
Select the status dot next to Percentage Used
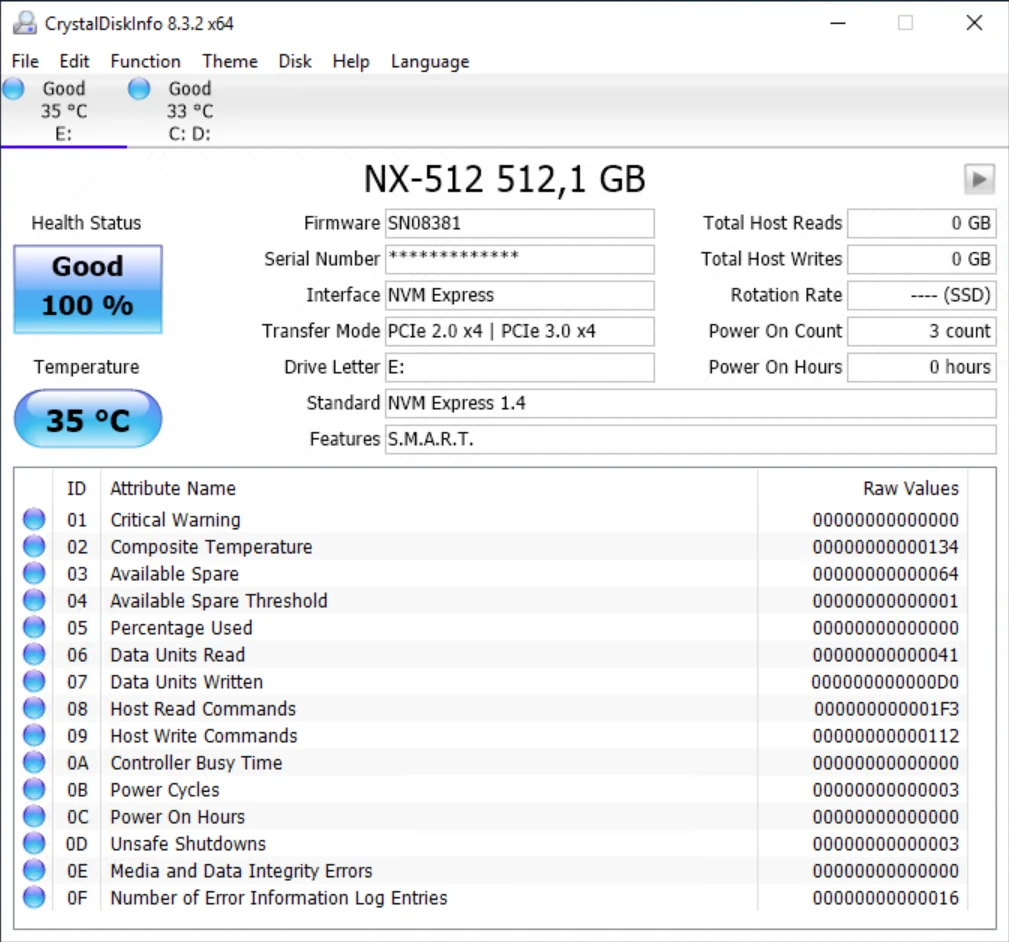[33, 627]
